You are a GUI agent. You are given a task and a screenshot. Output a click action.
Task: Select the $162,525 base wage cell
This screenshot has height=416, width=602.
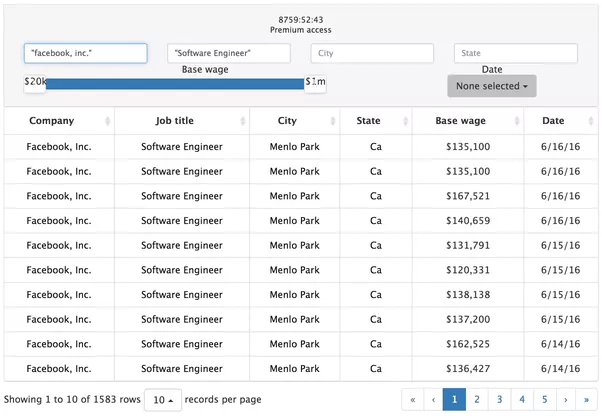[468, 344]
